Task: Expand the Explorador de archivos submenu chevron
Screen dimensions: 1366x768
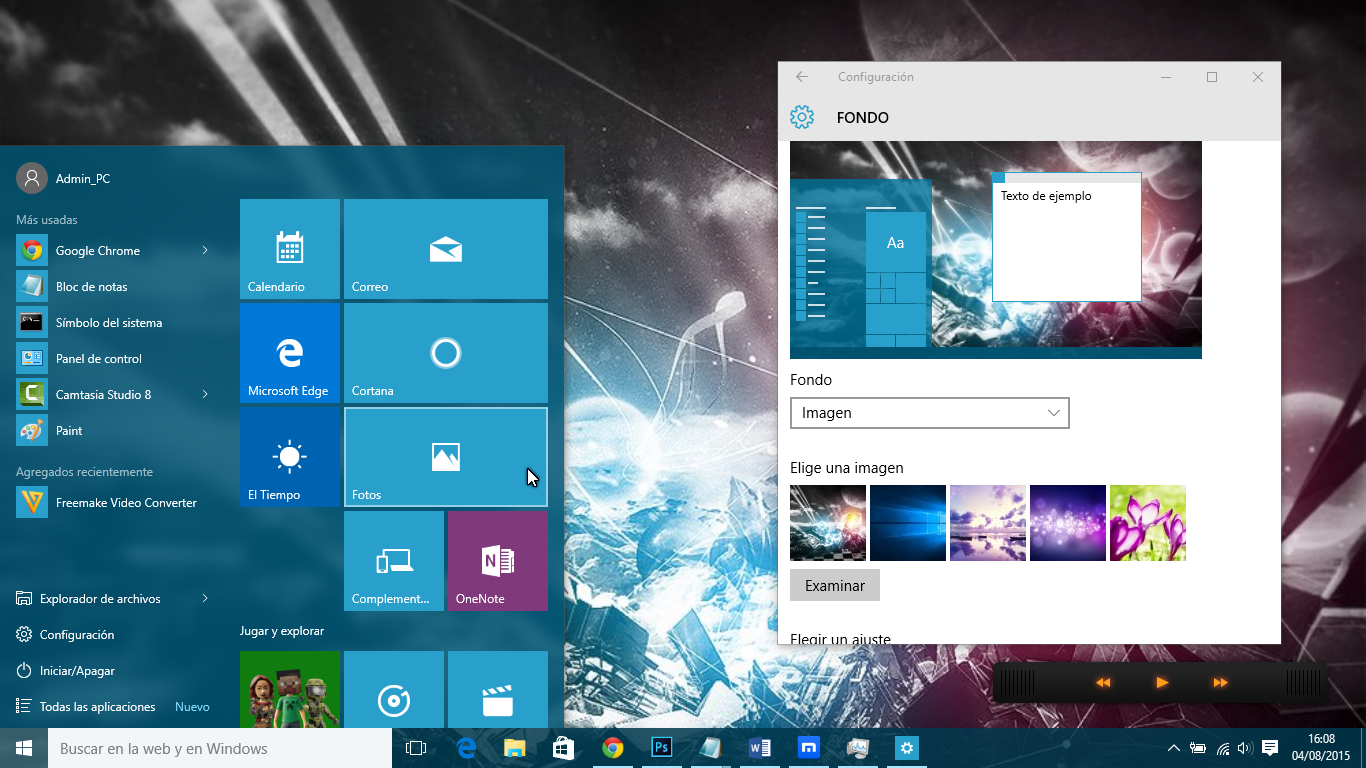Action: (x=204, y=598)
